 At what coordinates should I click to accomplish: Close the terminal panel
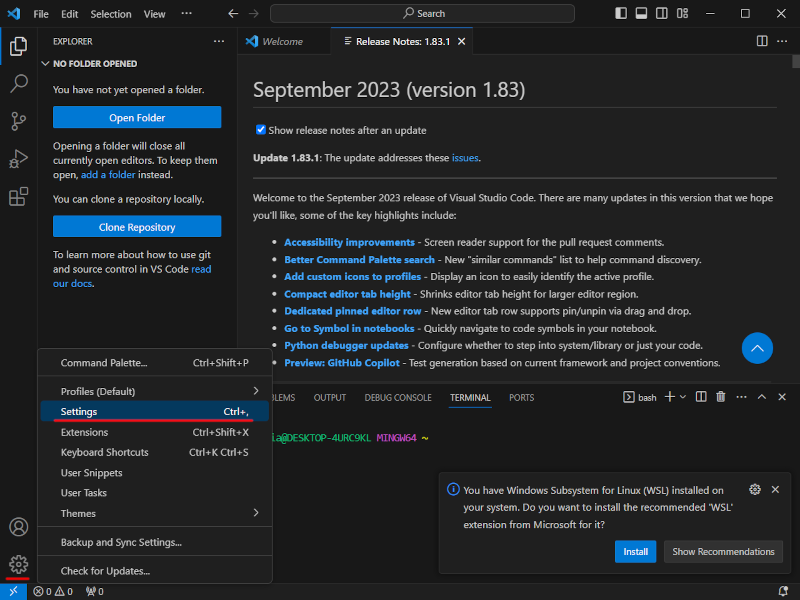click(x=782, y=397)
